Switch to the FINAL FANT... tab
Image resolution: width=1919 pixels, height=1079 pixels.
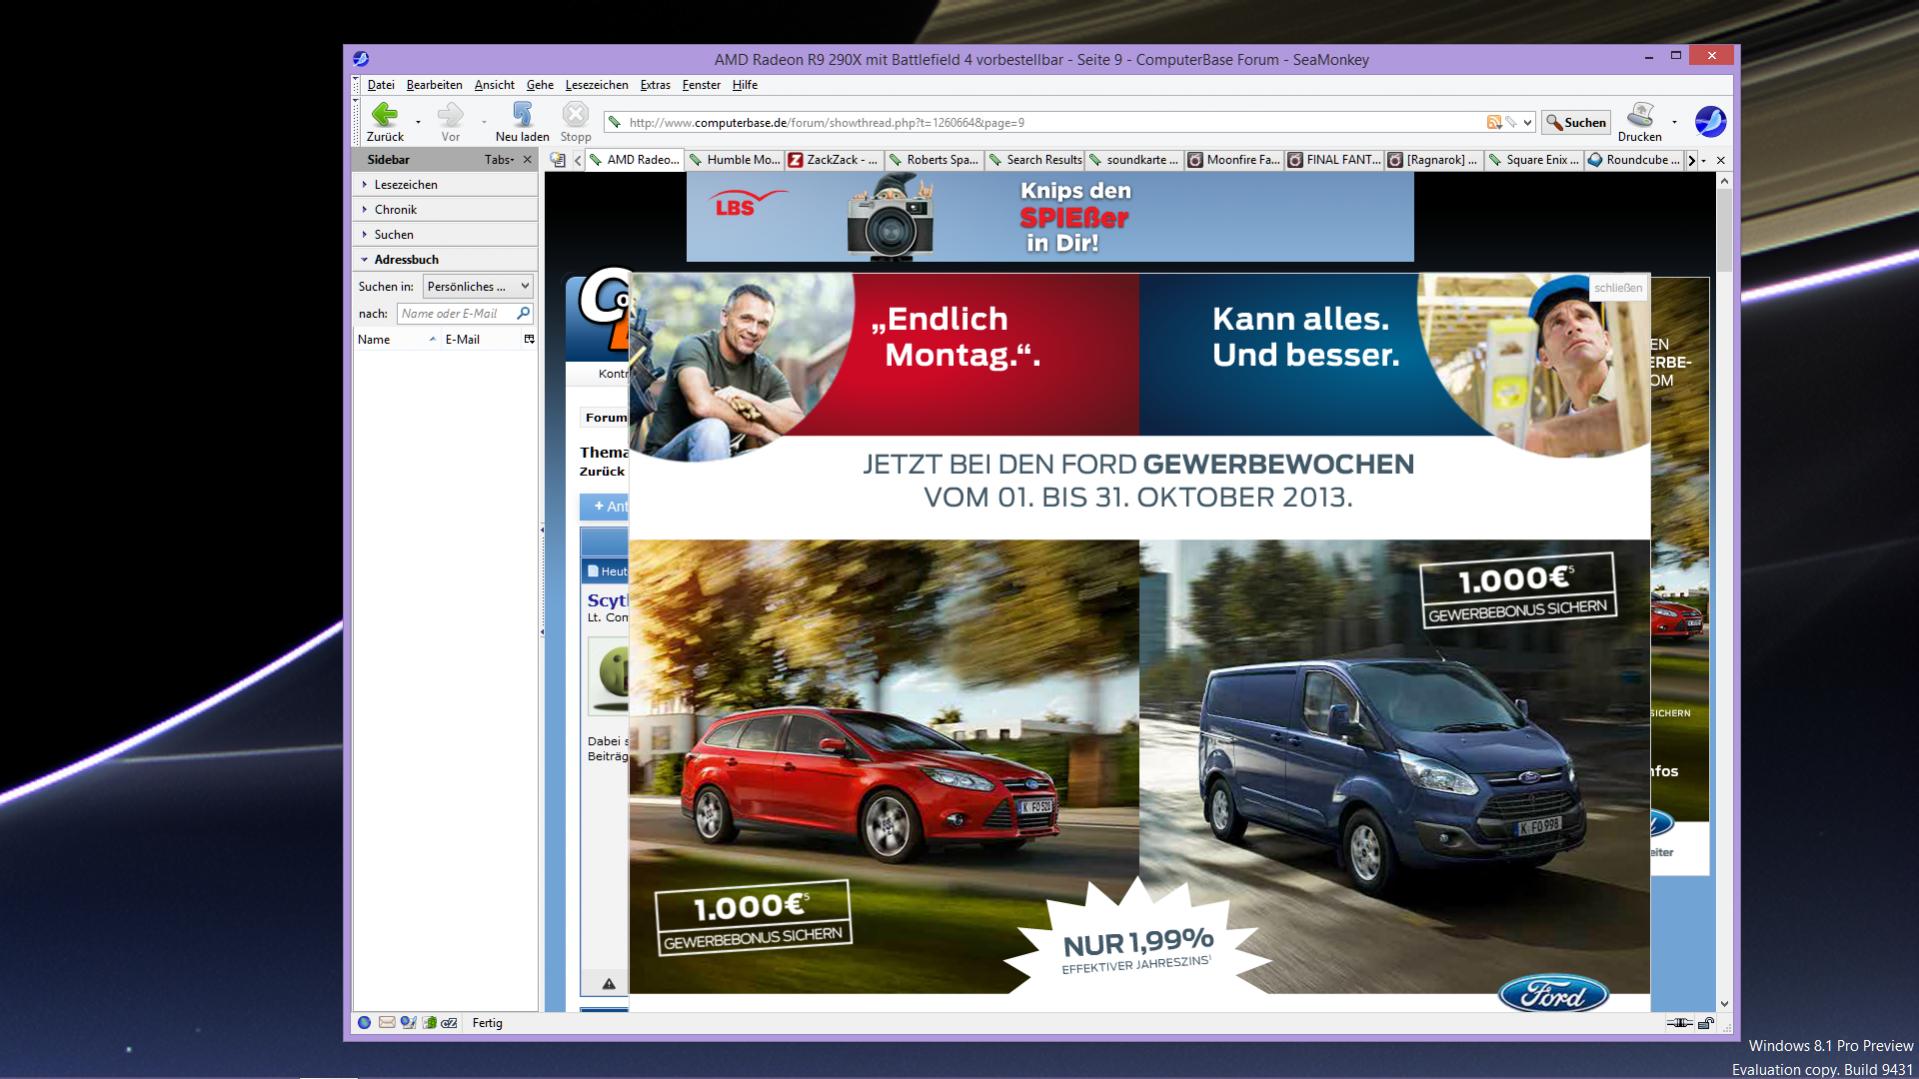[1334, 160]
